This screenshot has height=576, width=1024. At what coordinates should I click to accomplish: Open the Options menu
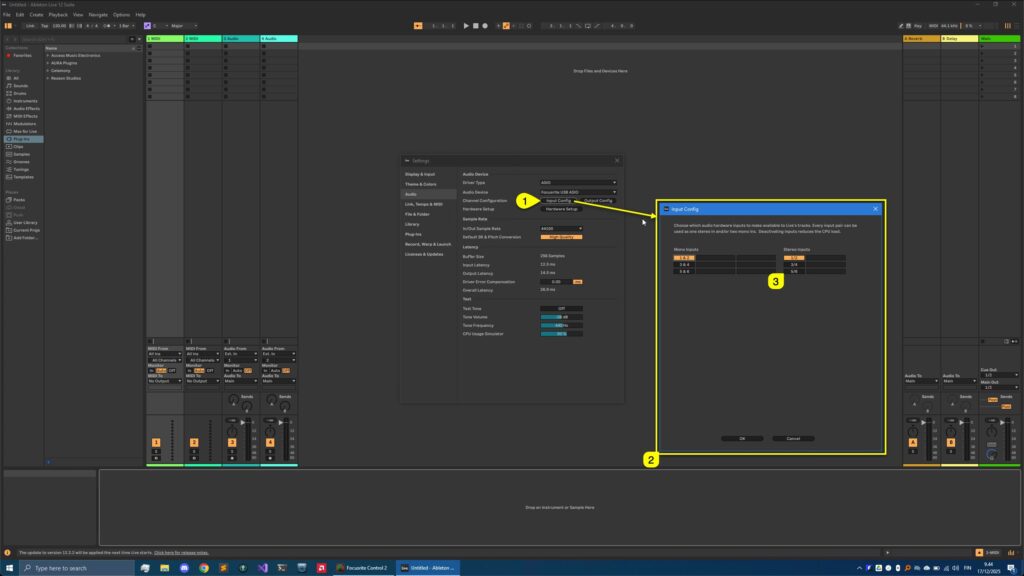pos(122,14)
